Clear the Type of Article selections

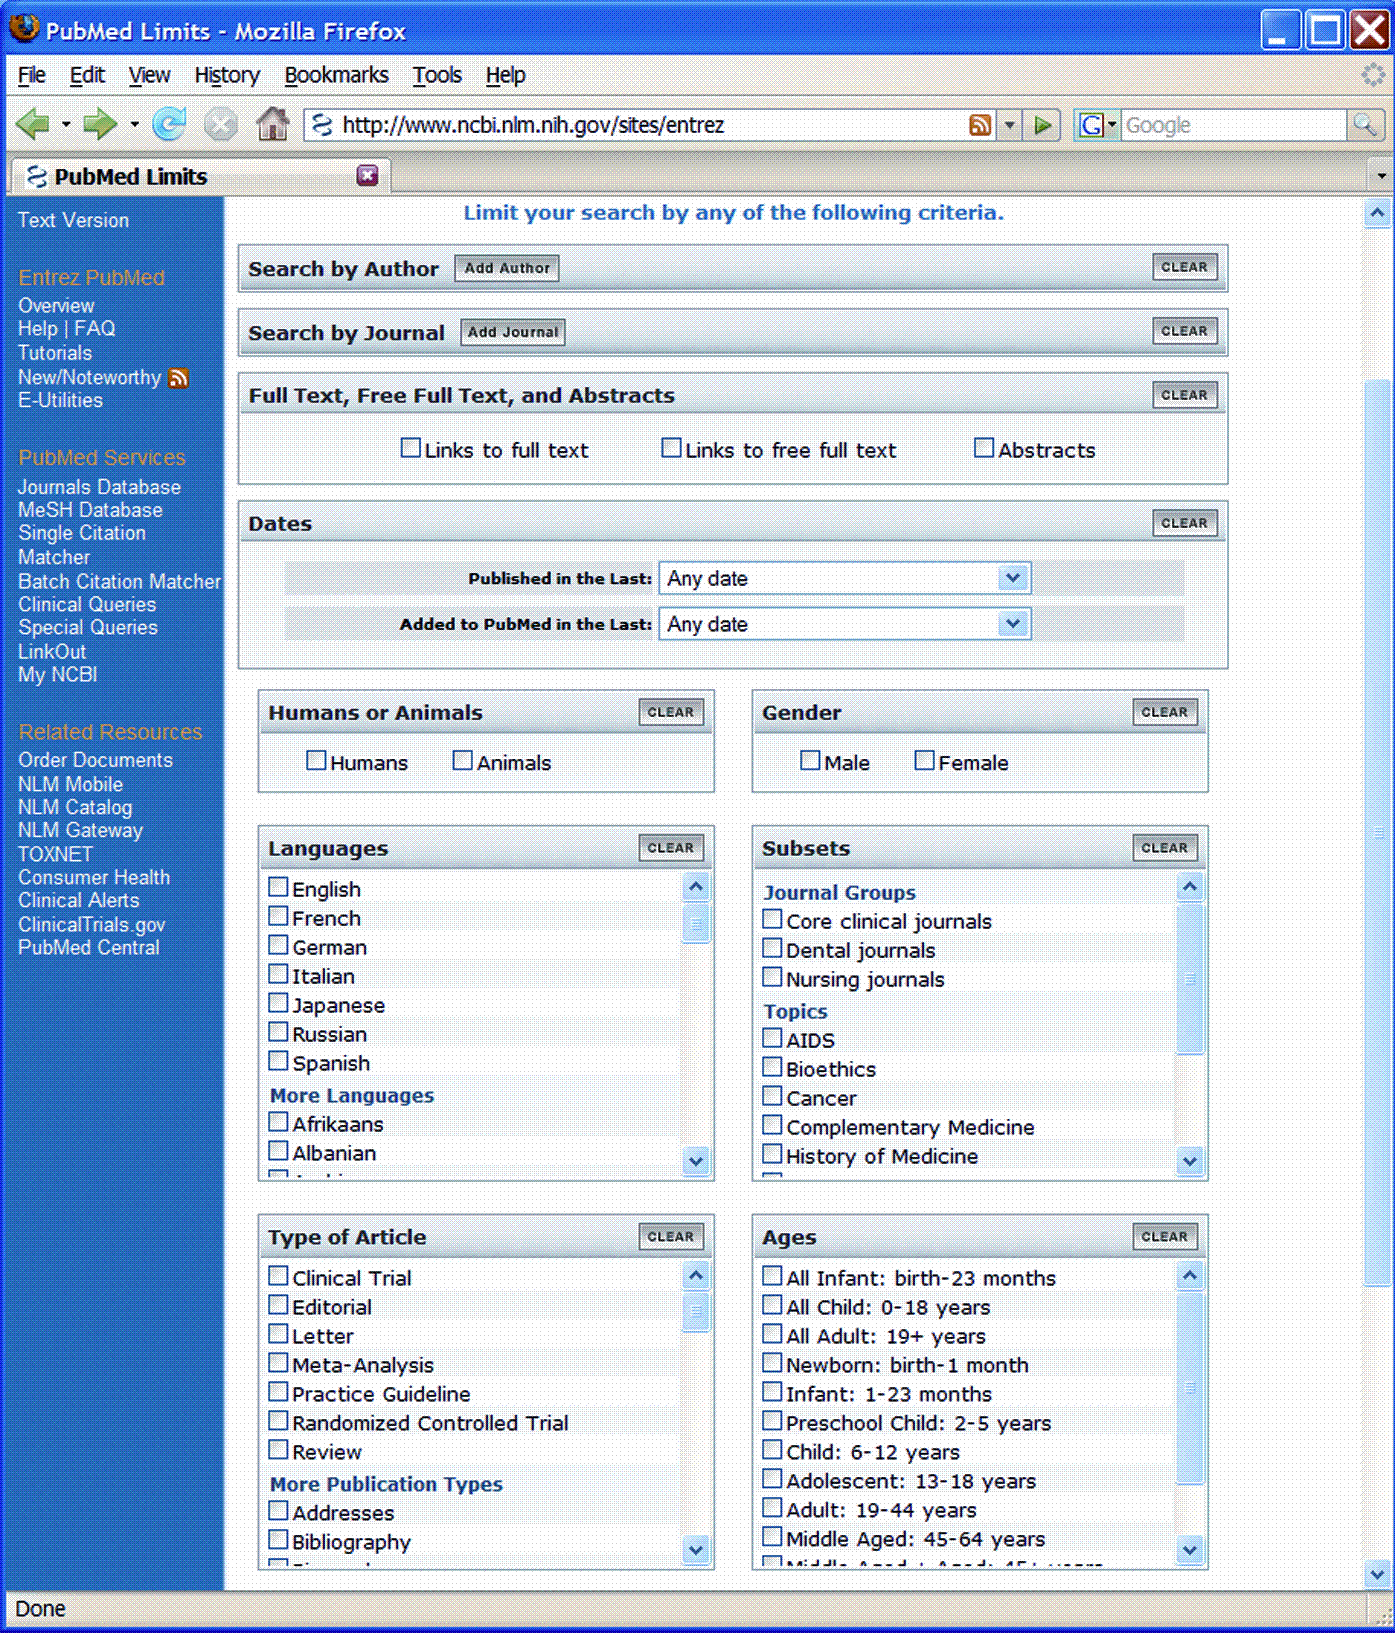[x=670, y=1237]
